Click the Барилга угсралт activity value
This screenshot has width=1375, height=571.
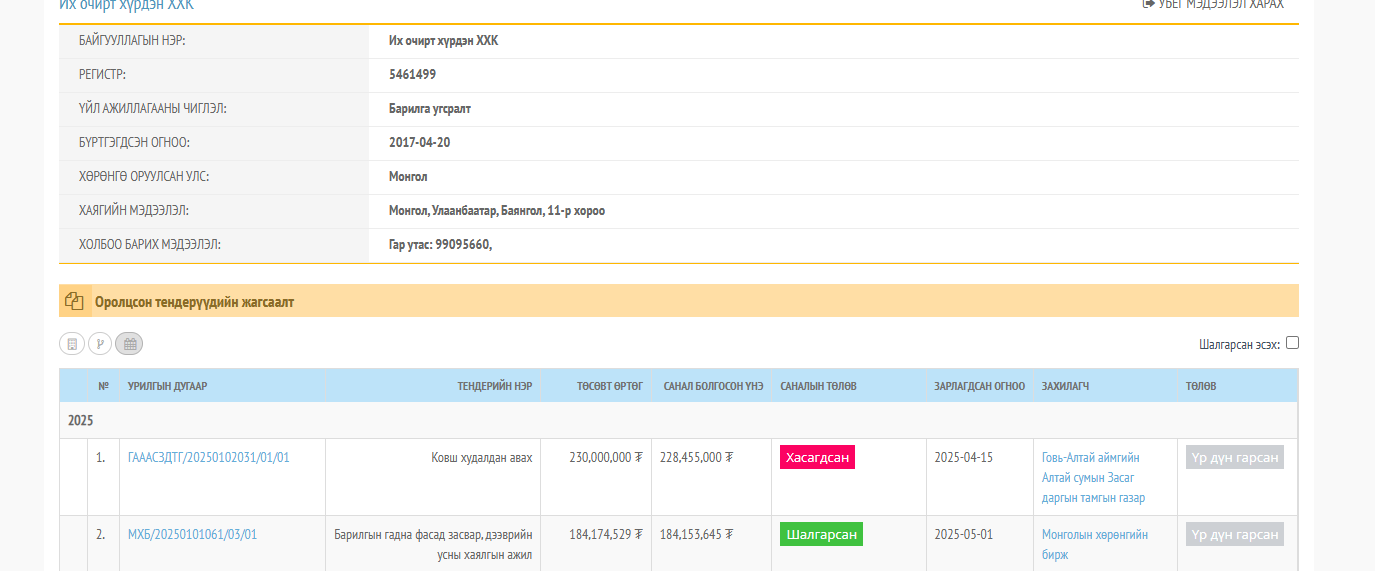coord(430,108)
